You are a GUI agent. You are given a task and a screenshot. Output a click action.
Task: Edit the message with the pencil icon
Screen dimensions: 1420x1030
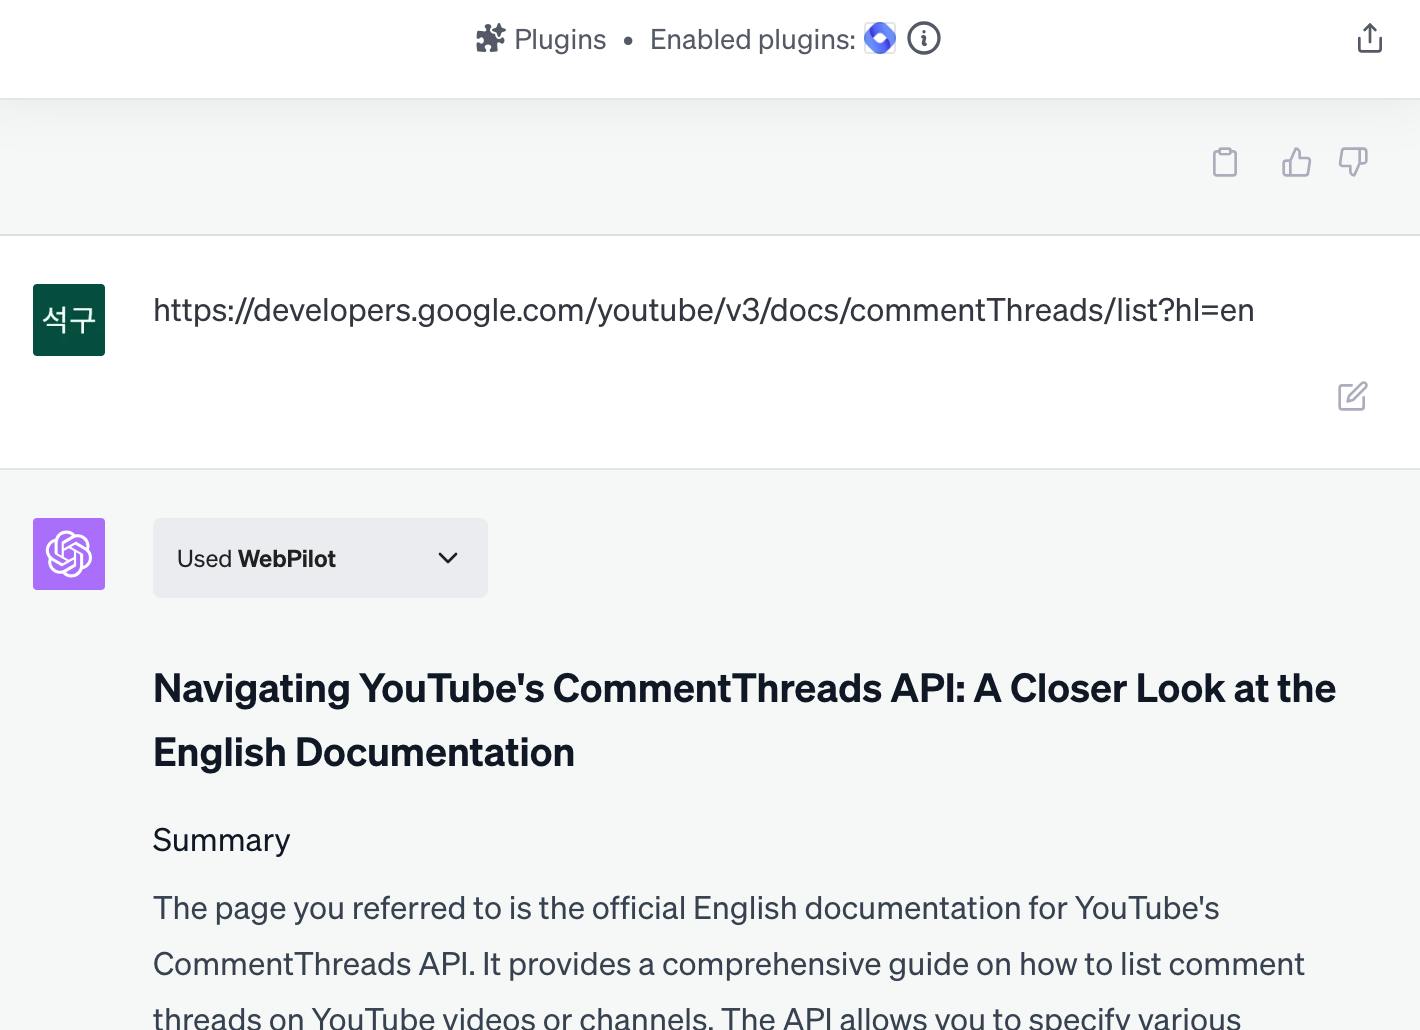coord(1352,396)
